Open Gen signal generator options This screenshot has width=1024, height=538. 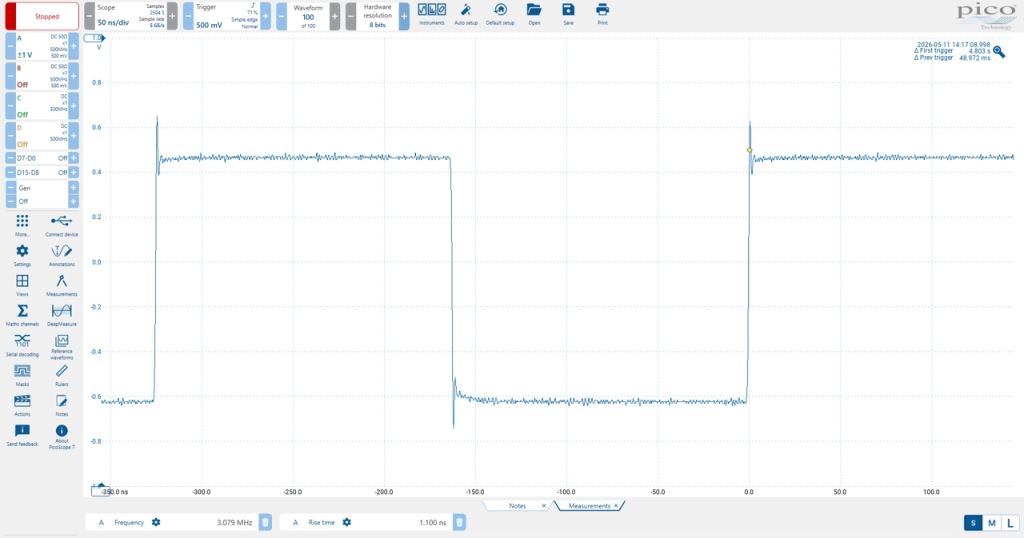click(x=42, y=195)
